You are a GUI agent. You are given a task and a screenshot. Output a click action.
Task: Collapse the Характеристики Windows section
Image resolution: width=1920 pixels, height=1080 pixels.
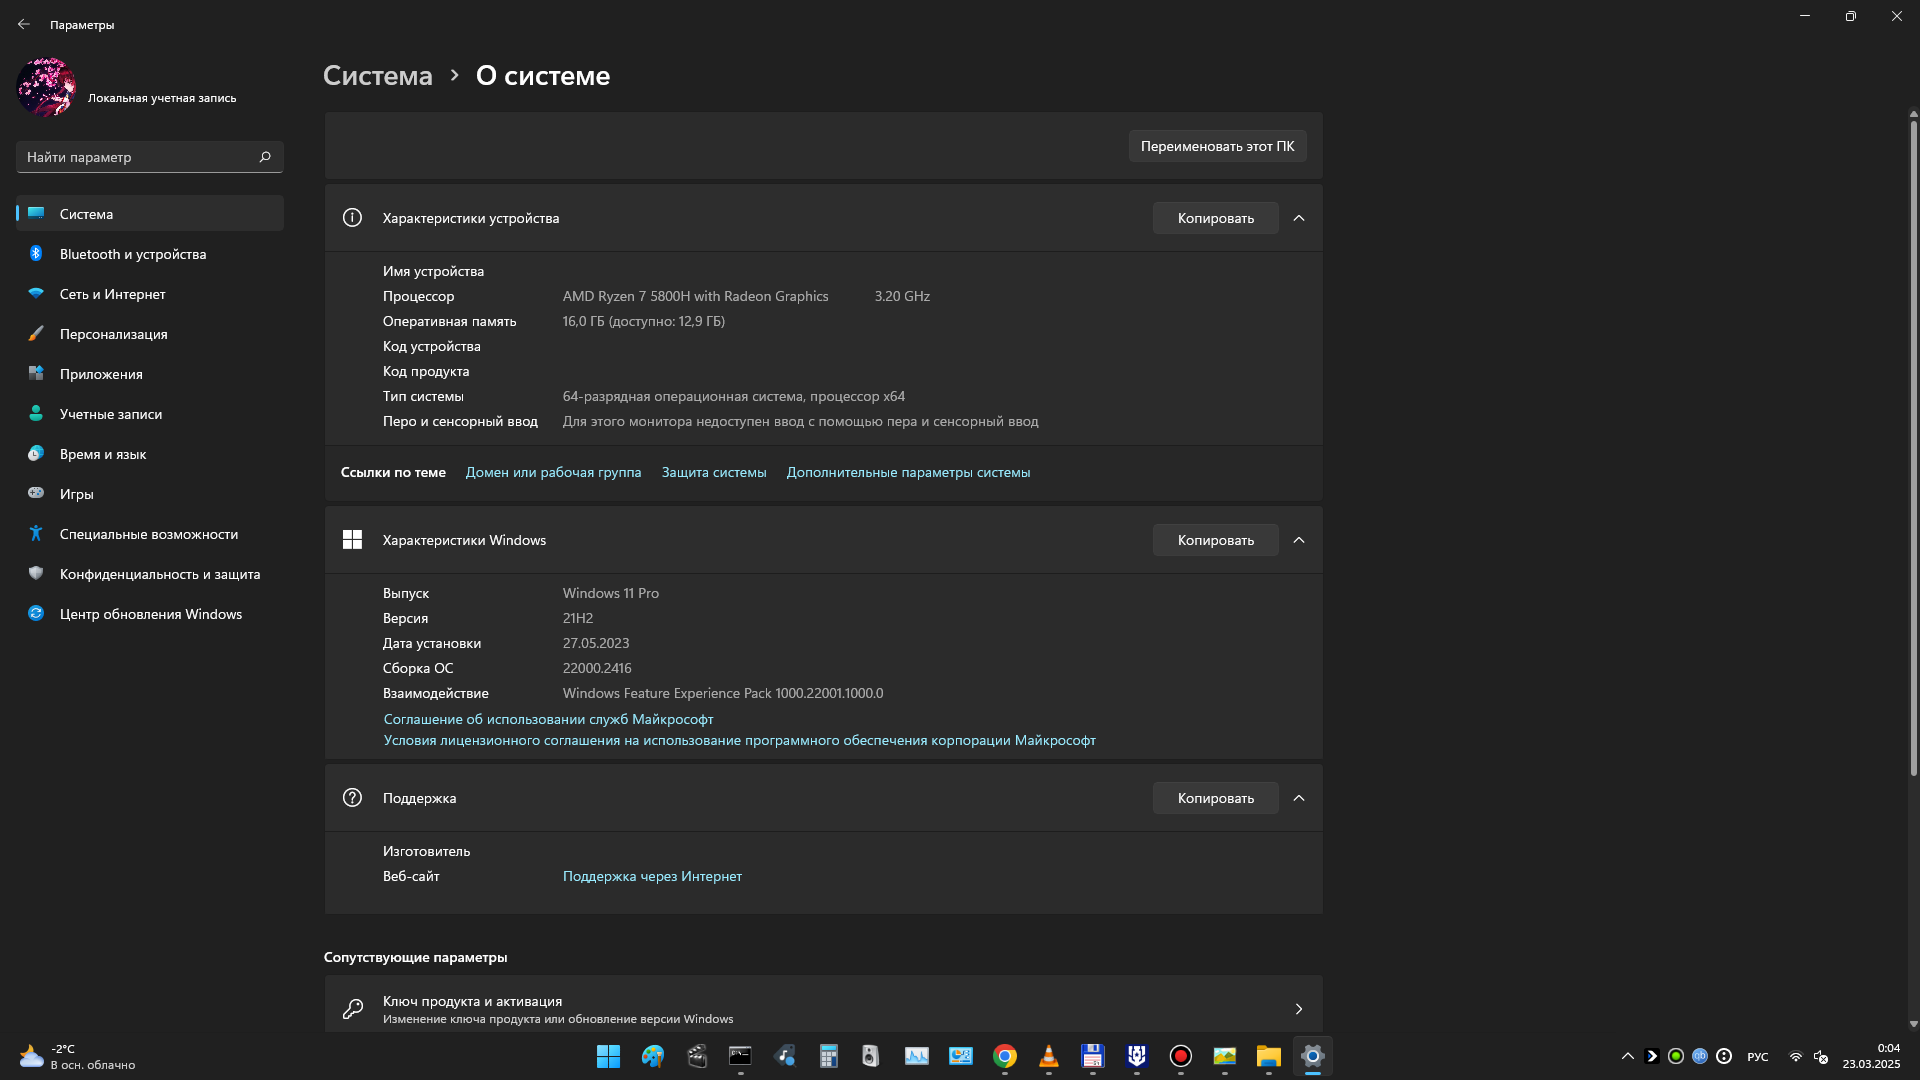(x=1299, y=540)
